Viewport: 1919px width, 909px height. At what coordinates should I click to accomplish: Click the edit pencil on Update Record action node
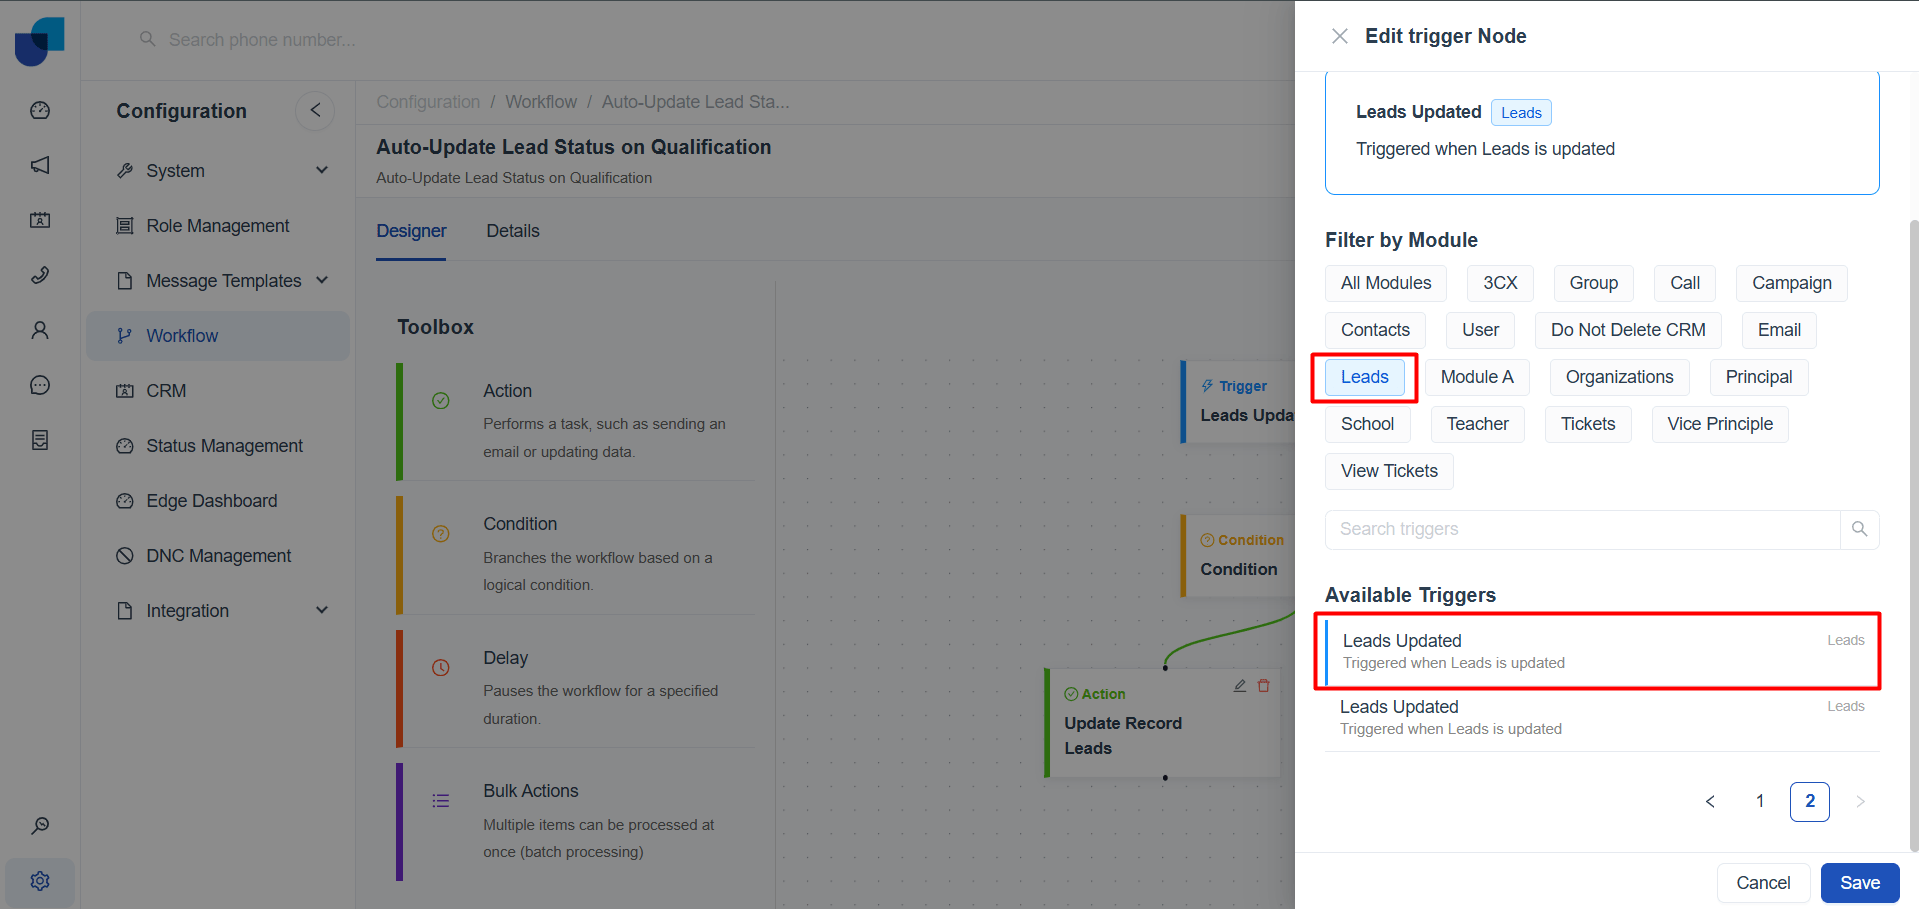point(1240,686)
